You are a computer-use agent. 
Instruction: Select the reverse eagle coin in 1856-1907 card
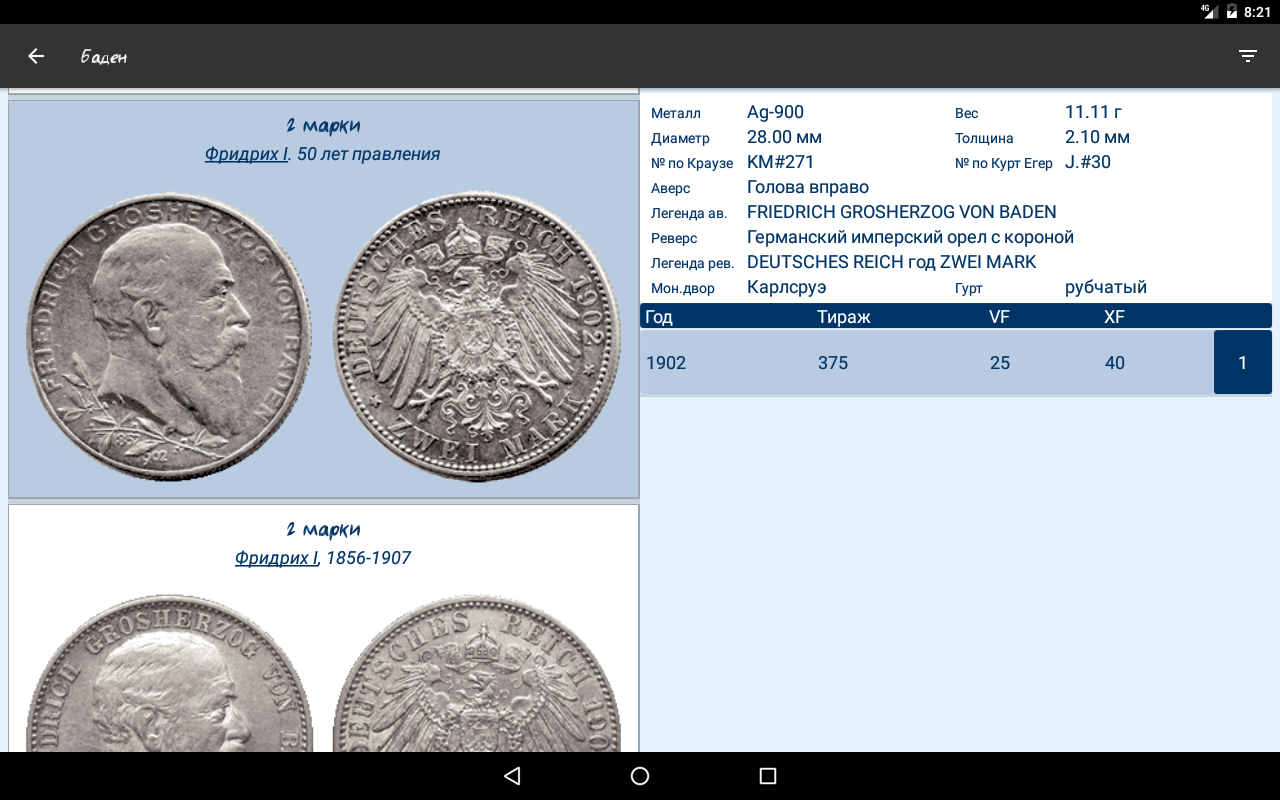pos(477,674)
